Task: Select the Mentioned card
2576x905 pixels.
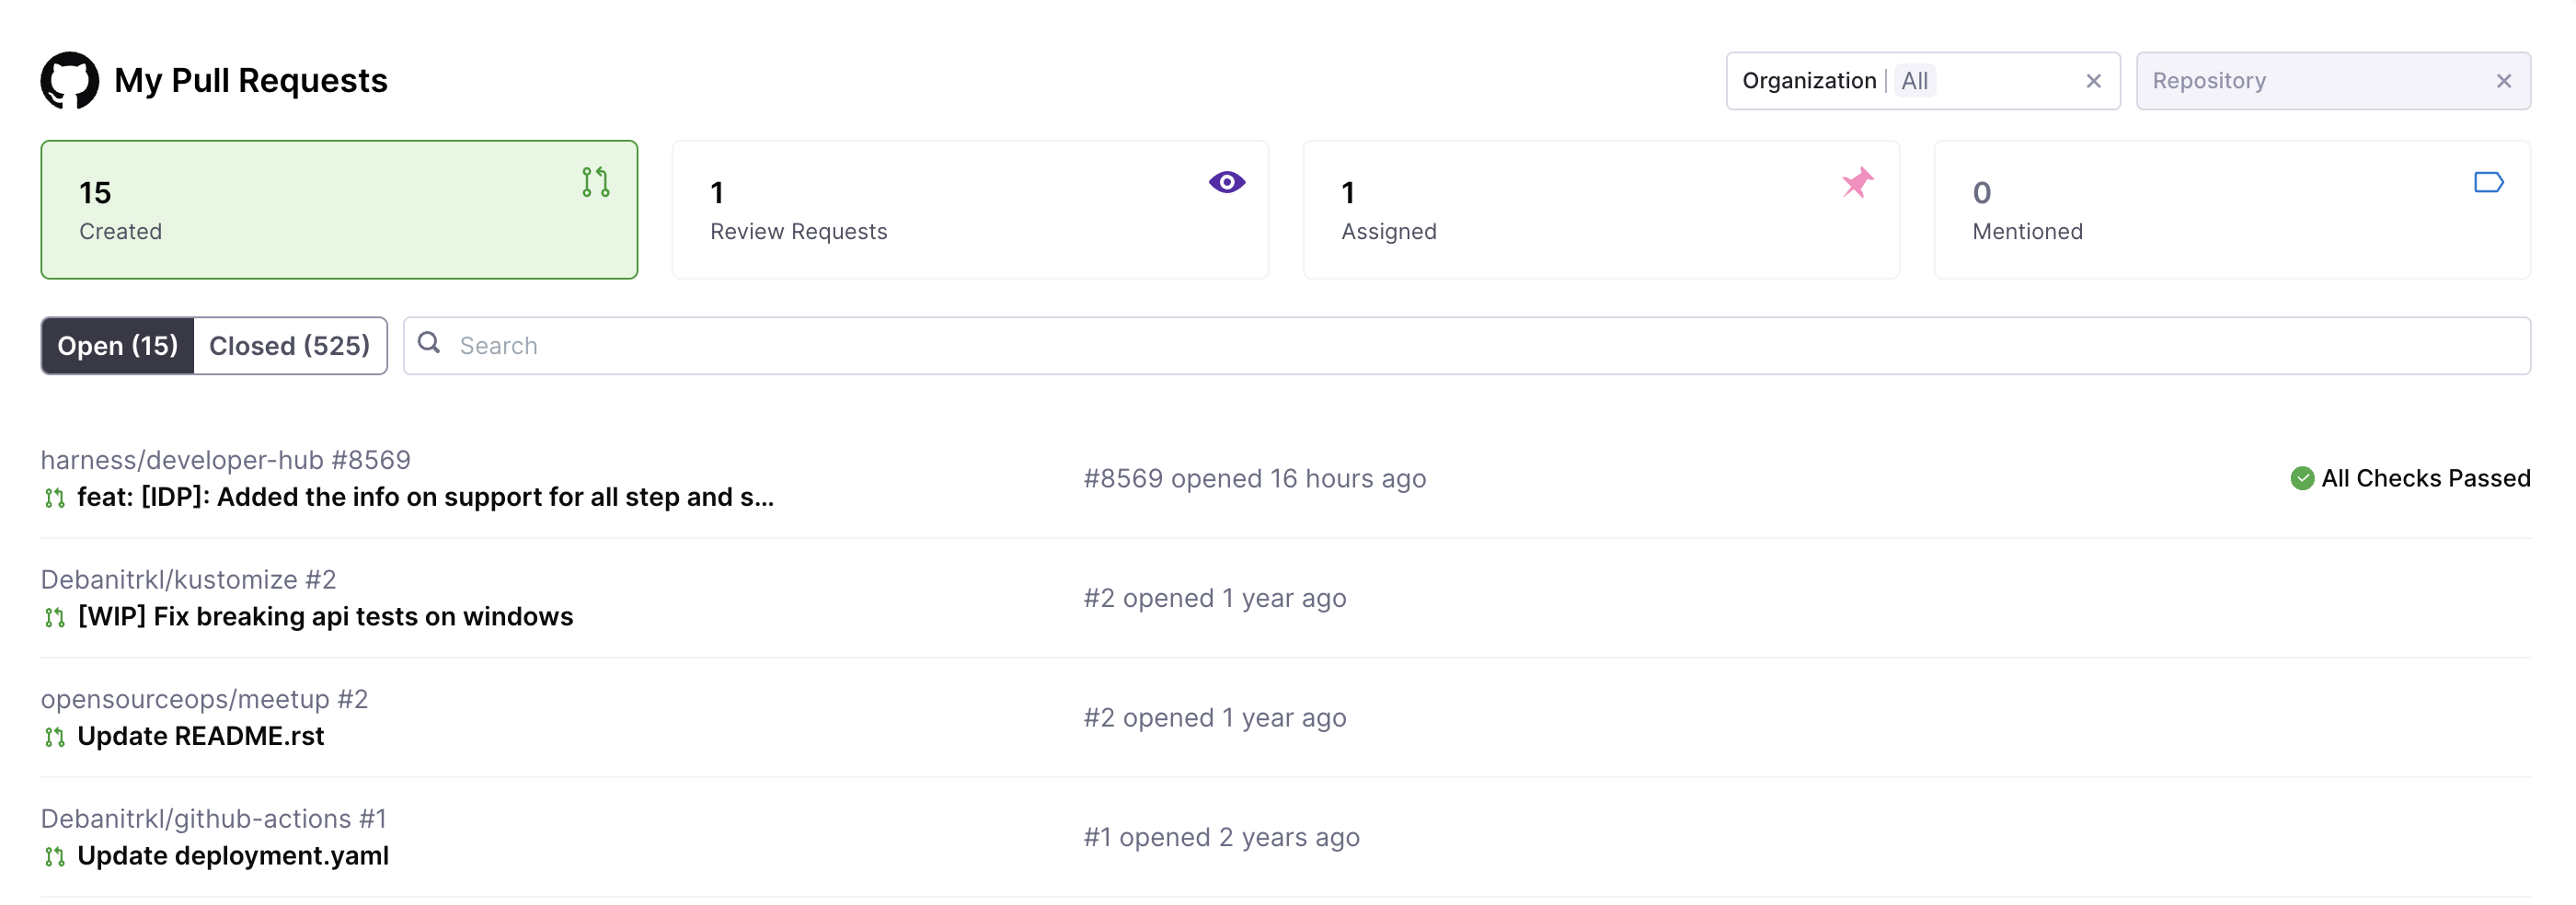Action: (x=2232, y=210)
